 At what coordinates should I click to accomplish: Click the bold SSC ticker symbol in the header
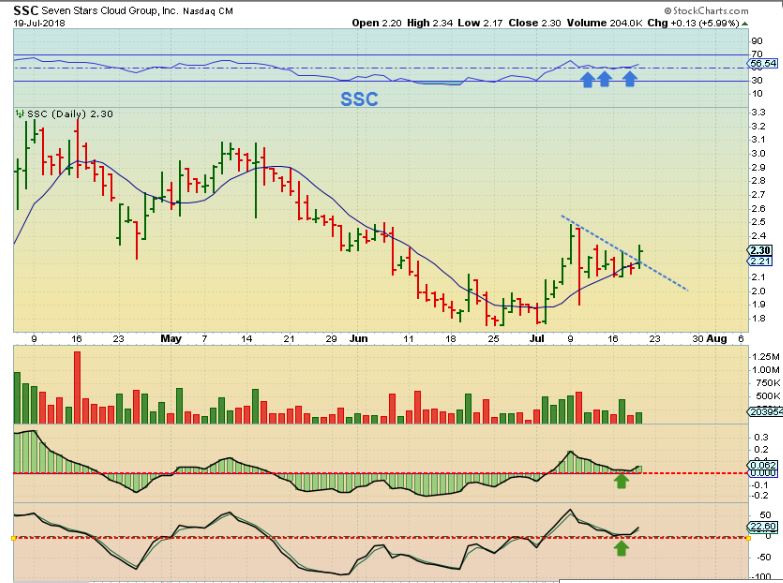click(x=25, y=10)
